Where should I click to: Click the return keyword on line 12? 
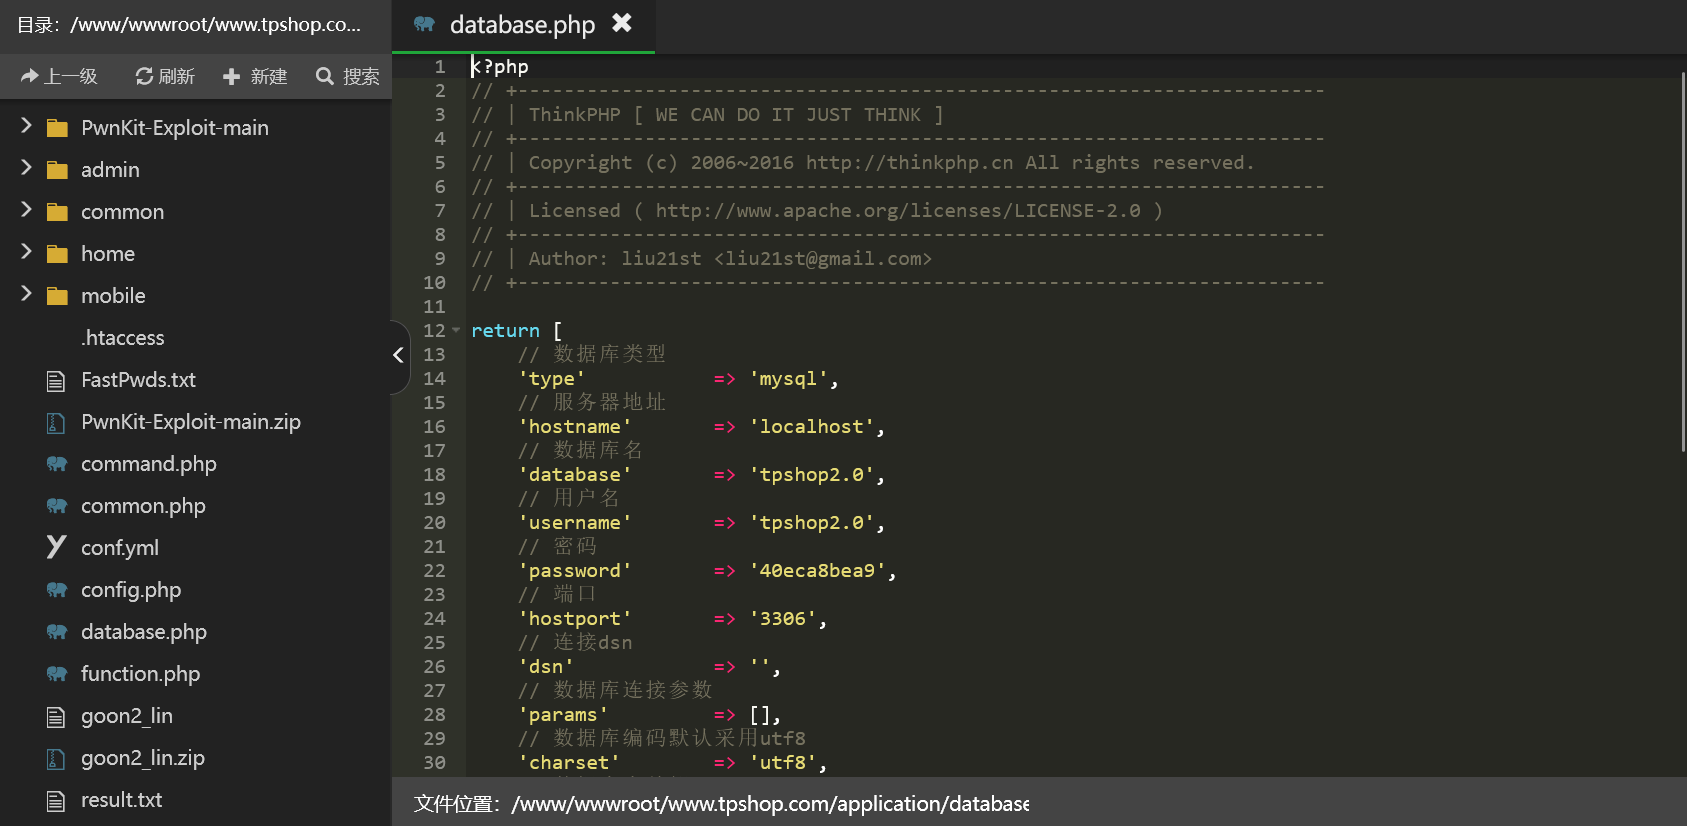[505, 330]
